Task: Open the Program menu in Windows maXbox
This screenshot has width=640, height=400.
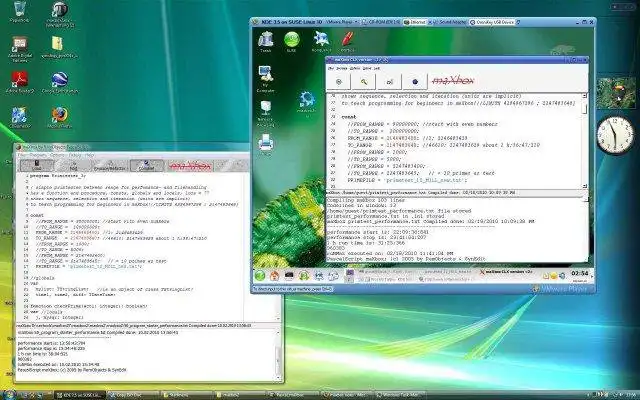Action: point(38,156)
